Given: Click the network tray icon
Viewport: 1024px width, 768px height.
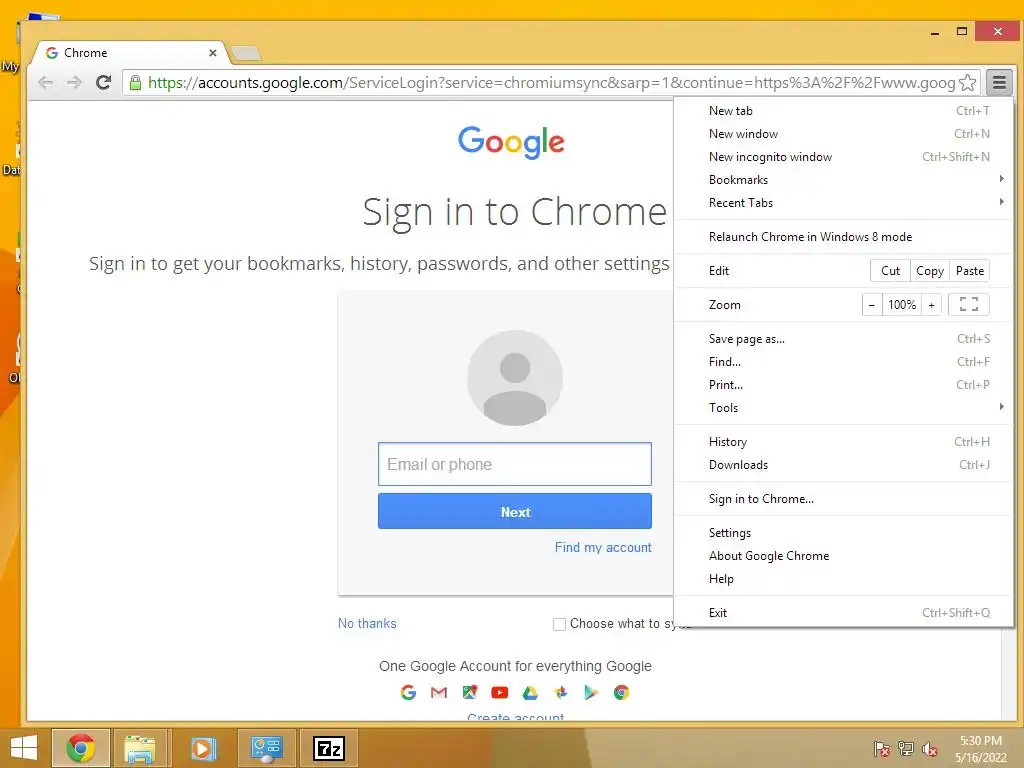Looking at the screenshot, I should click(x=906, y=748).
